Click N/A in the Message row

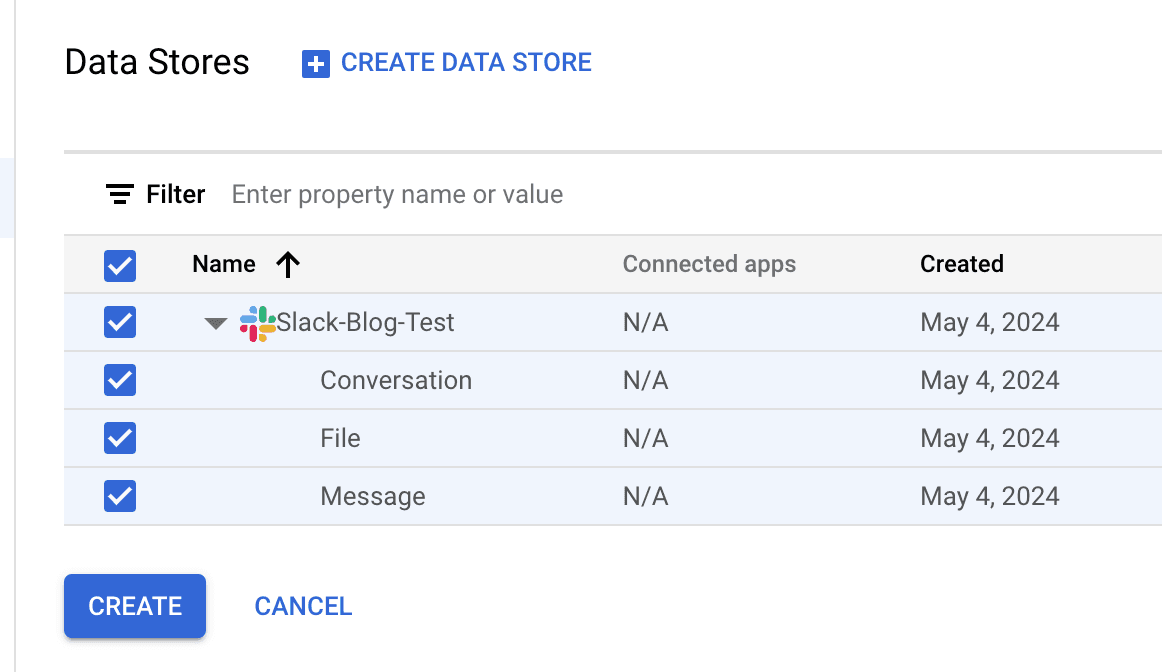pos(645,496)
